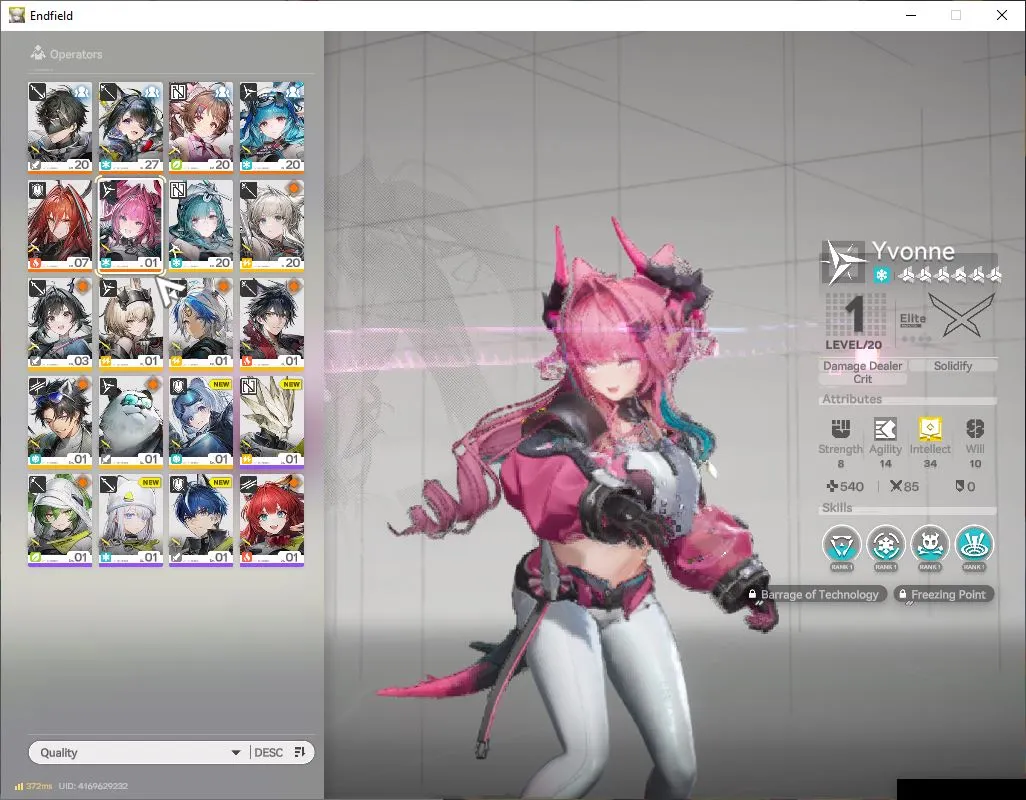Select the panda operator card

pyautogui.click(x=130, y=421)
